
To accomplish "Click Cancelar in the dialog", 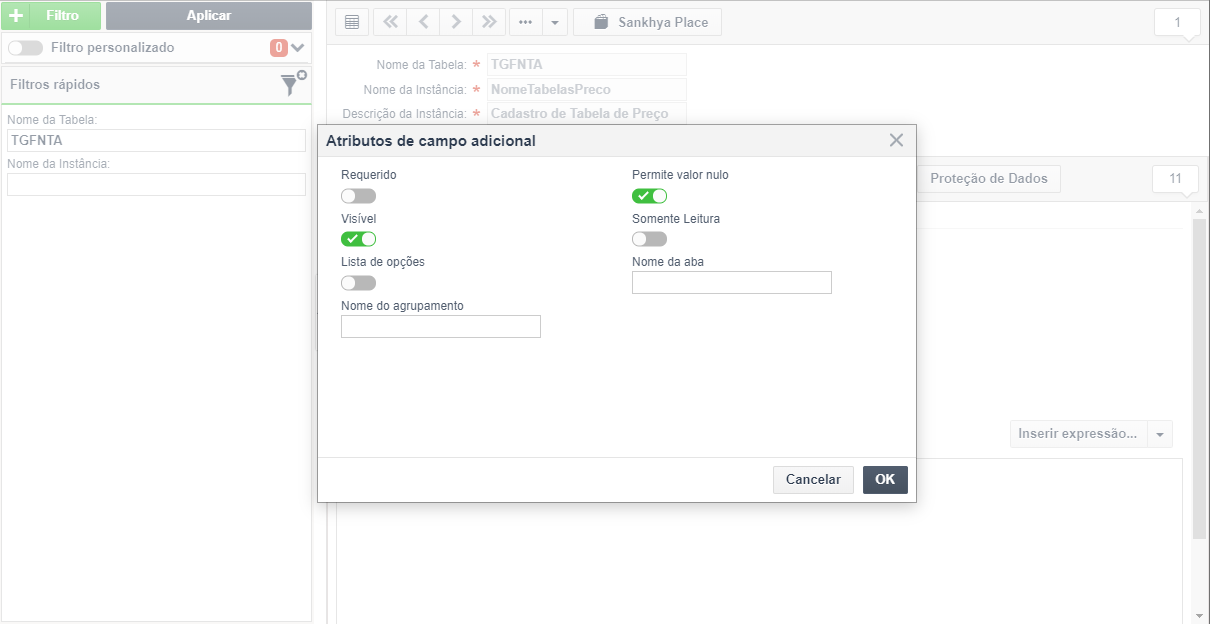I will tap(813, 480).
